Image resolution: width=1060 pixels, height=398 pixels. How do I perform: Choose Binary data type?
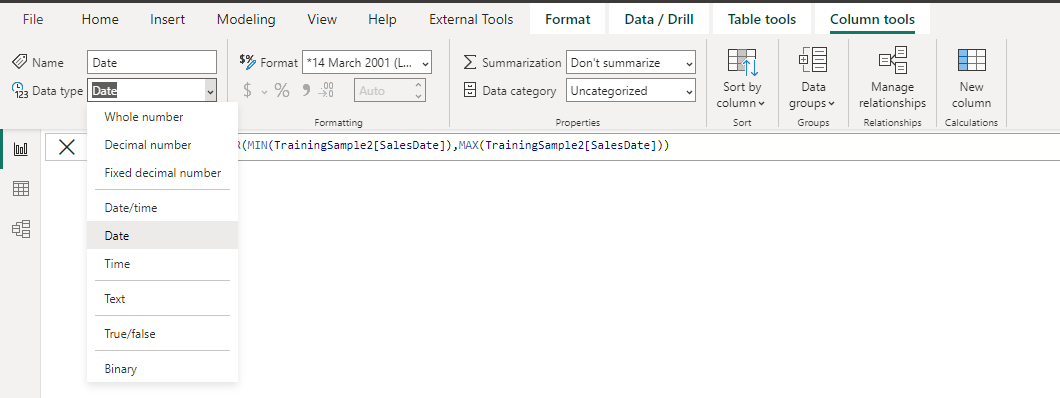[162, 369]
